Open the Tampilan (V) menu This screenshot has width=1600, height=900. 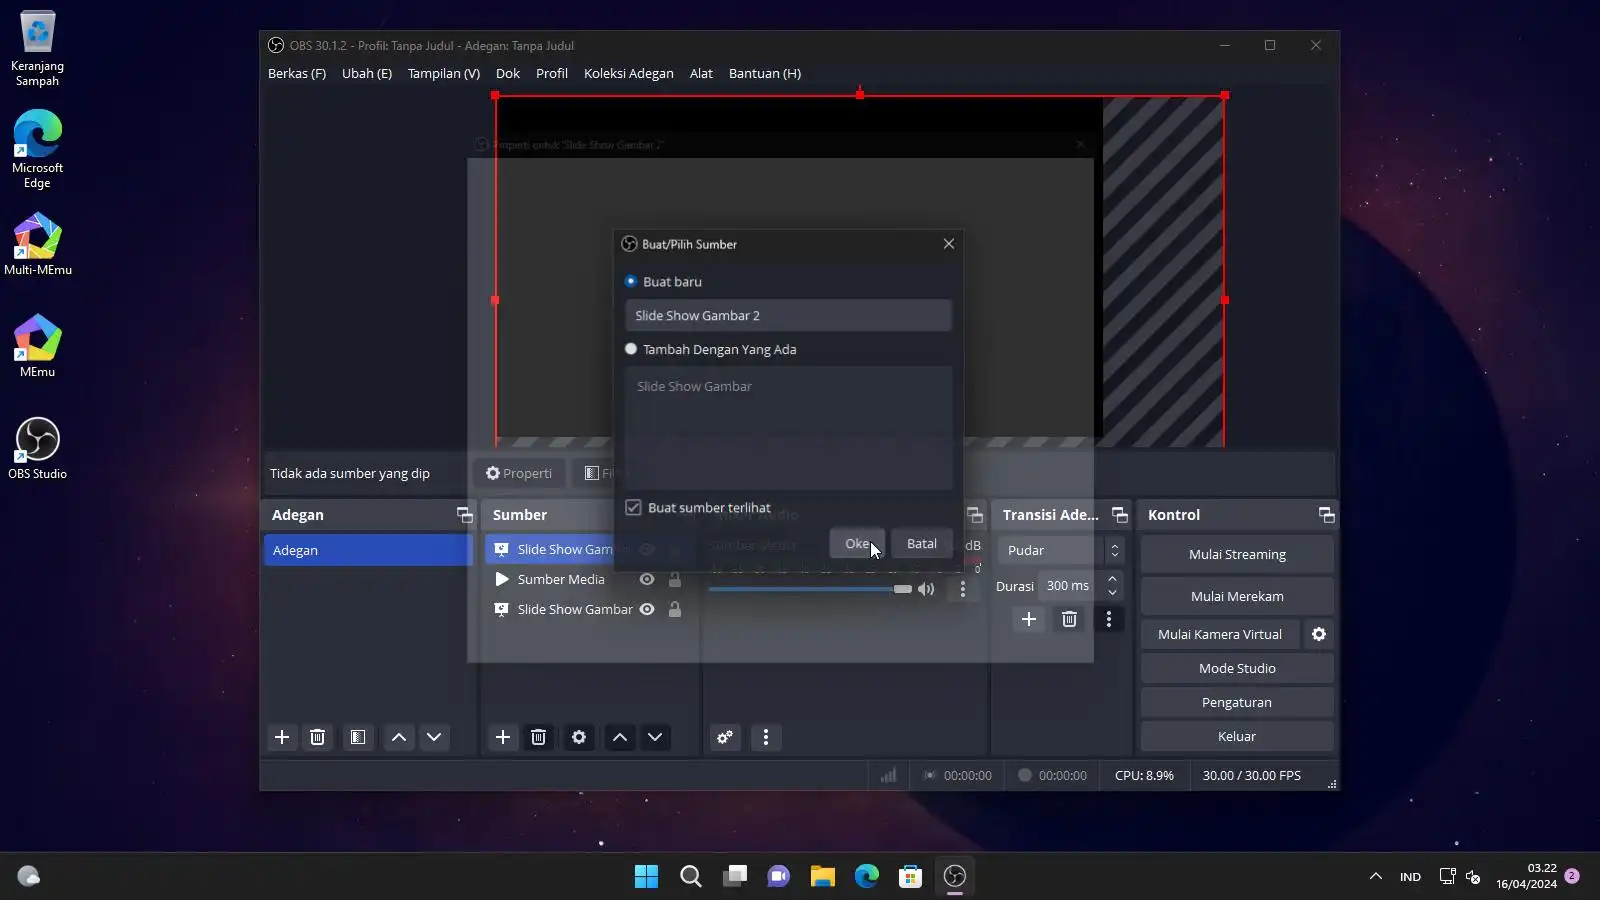[x=444, y=73]
